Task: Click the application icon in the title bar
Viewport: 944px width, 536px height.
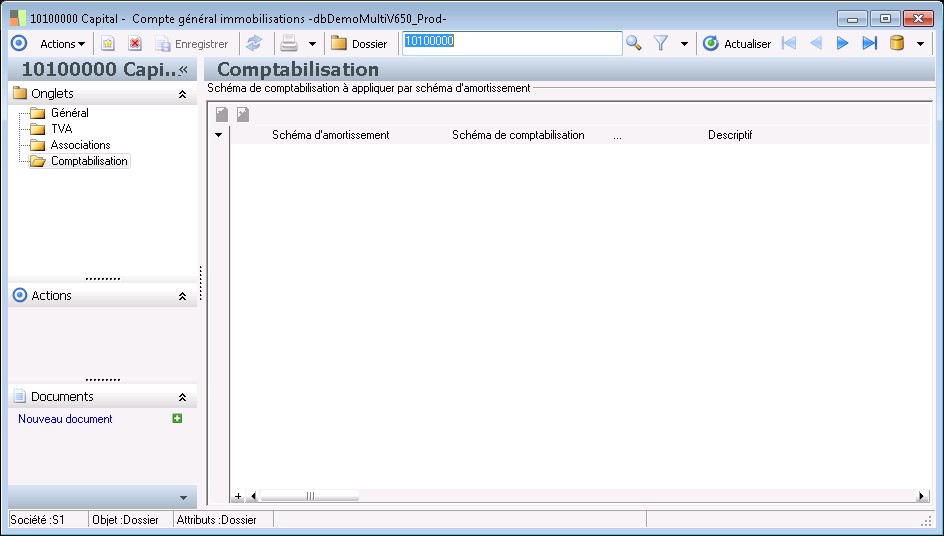Action: [17, 18]
